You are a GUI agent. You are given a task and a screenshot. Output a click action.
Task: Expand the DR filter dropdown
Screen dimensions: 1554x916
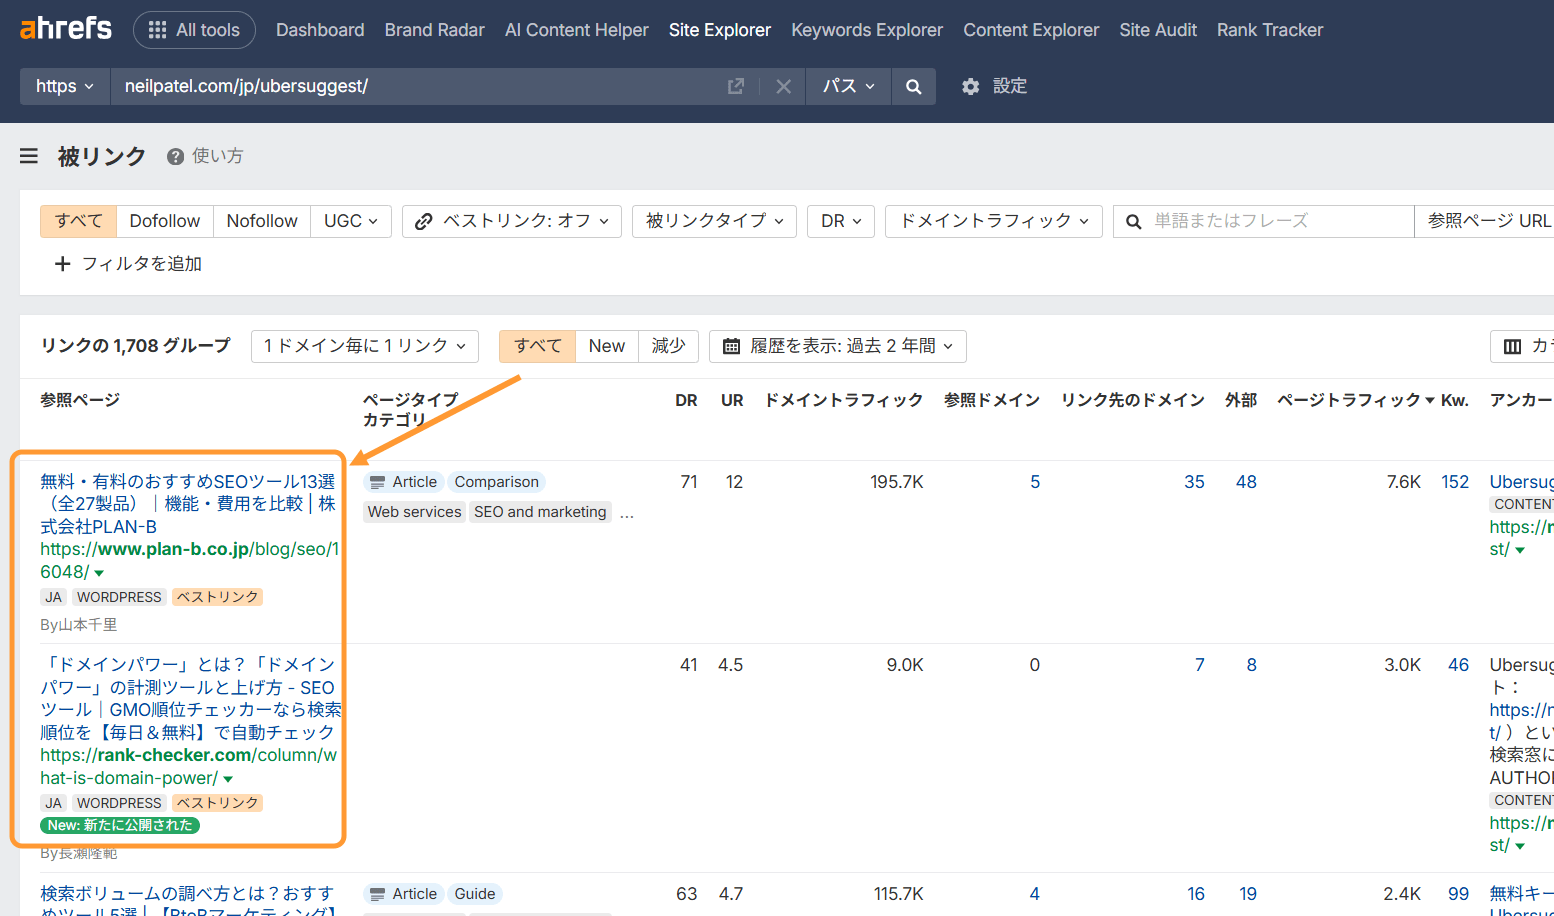[840, 221]
